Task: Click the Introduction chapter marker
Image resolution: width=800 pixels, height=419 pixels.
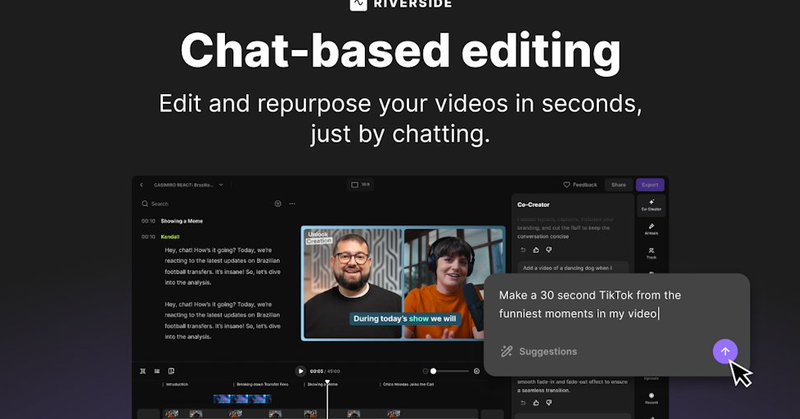Action: (x=176, y=384)
